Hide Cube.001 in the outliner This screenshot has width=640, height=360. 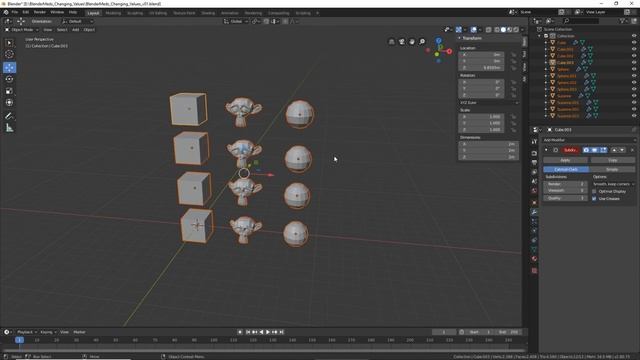coord(634,49)
